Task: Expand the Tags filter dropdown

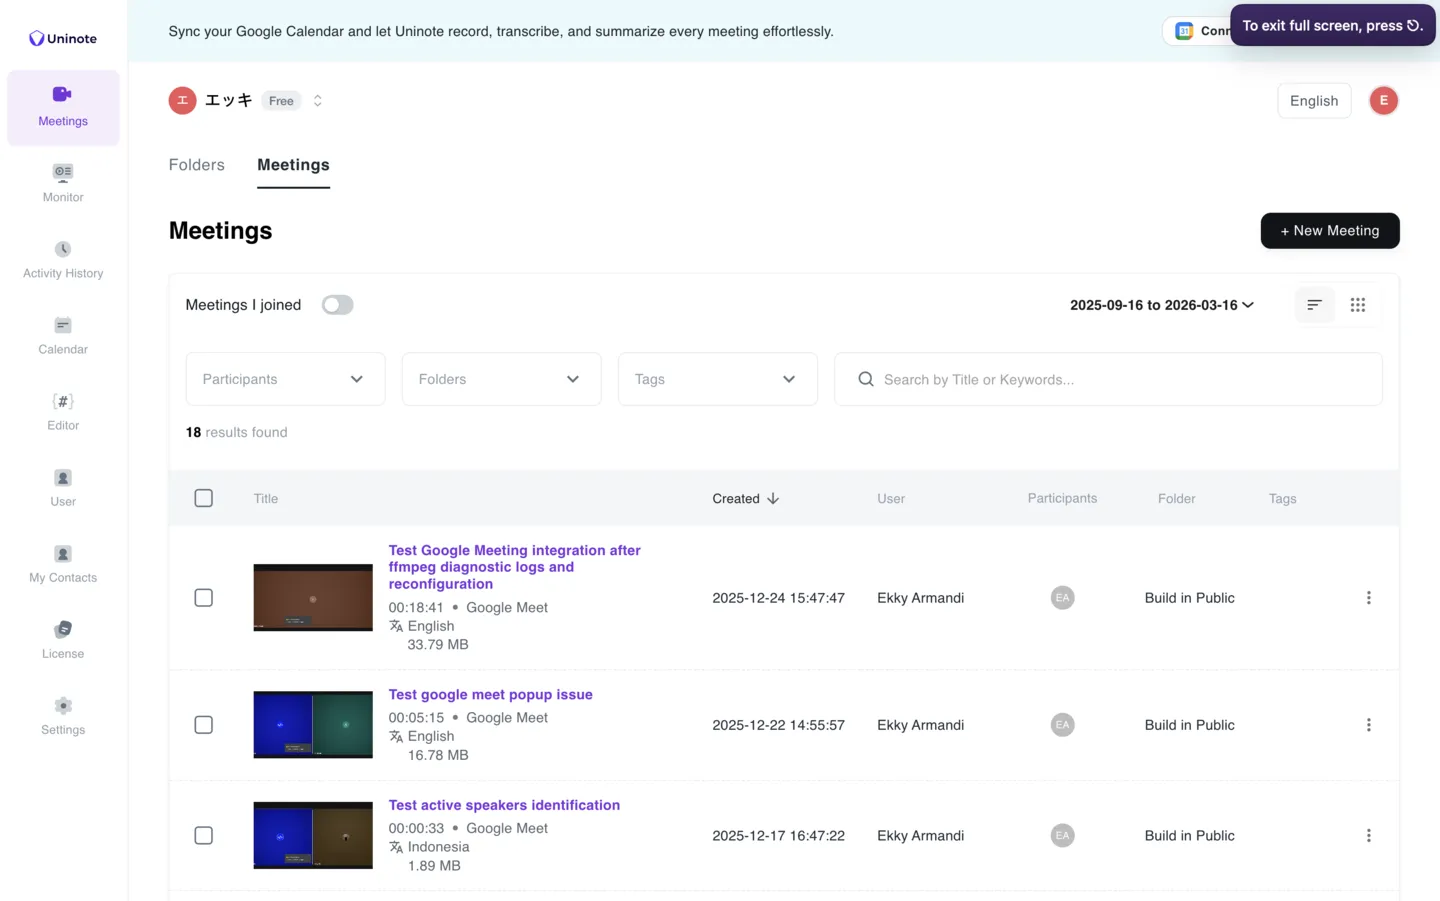Action: [717, 379]
